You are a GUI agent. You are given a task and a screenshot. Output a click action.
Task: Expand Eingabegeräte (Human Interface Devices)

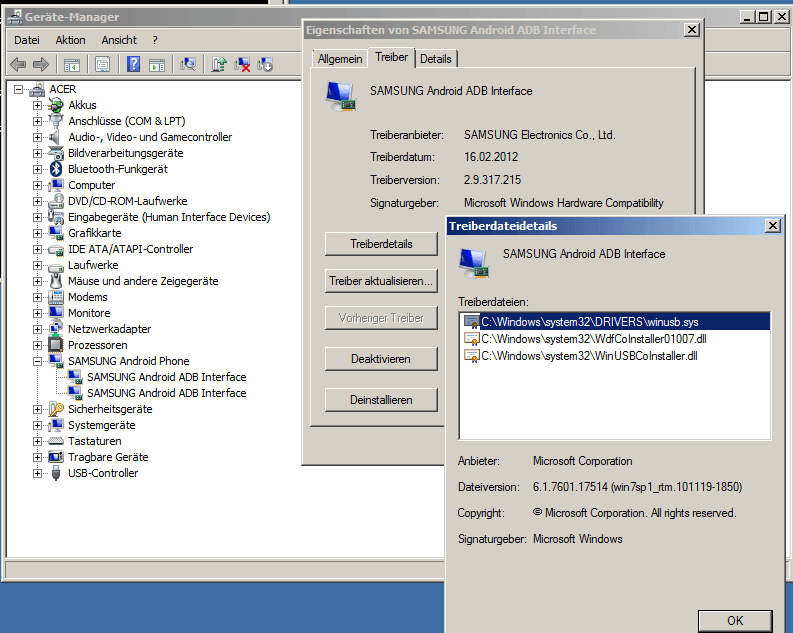37,217
